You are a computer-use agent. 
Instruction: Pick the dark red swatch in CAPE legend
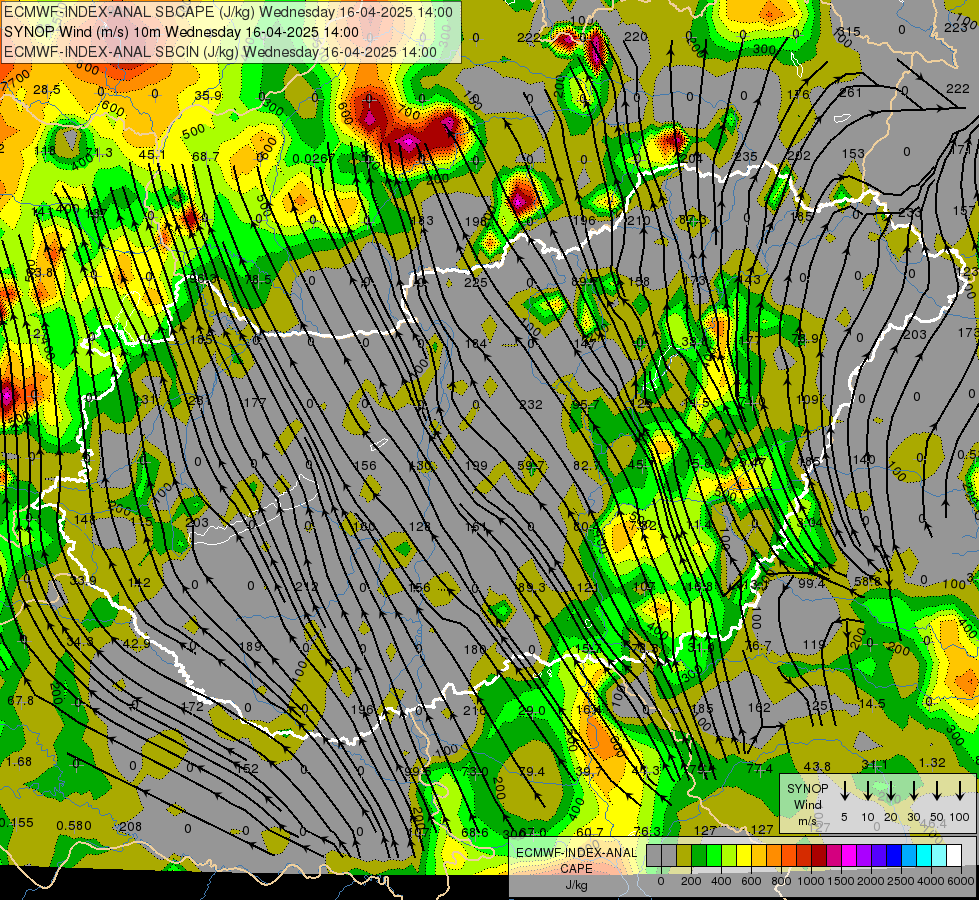[819, 855]
